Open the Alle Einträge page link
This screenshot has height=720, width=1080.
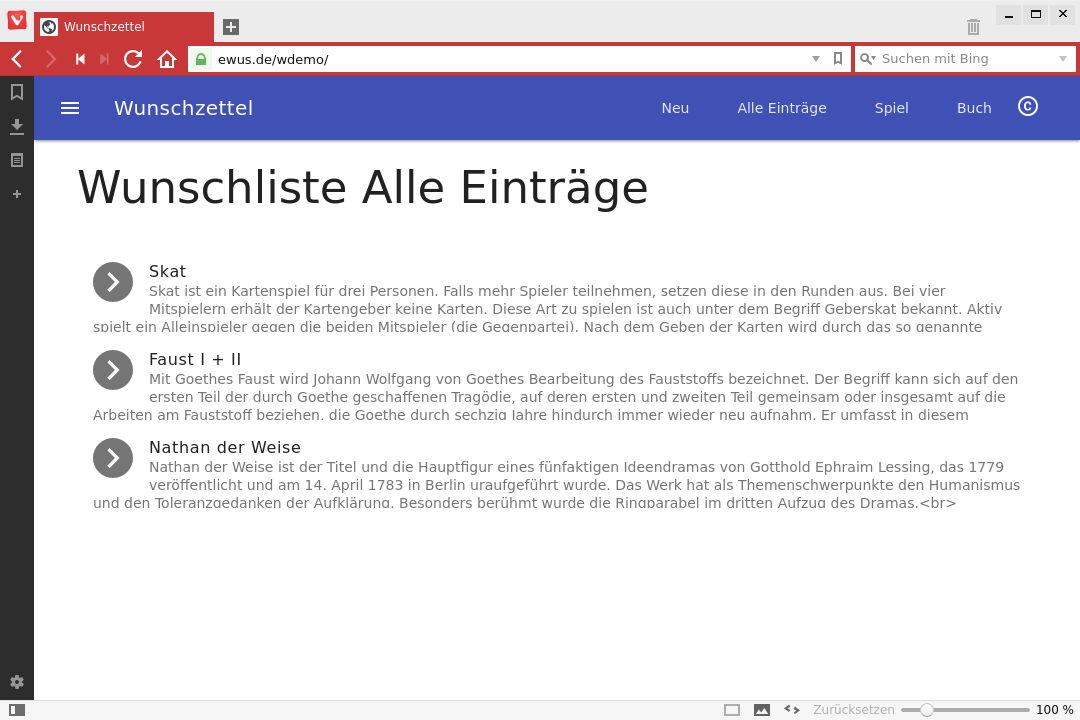[782, 108]
